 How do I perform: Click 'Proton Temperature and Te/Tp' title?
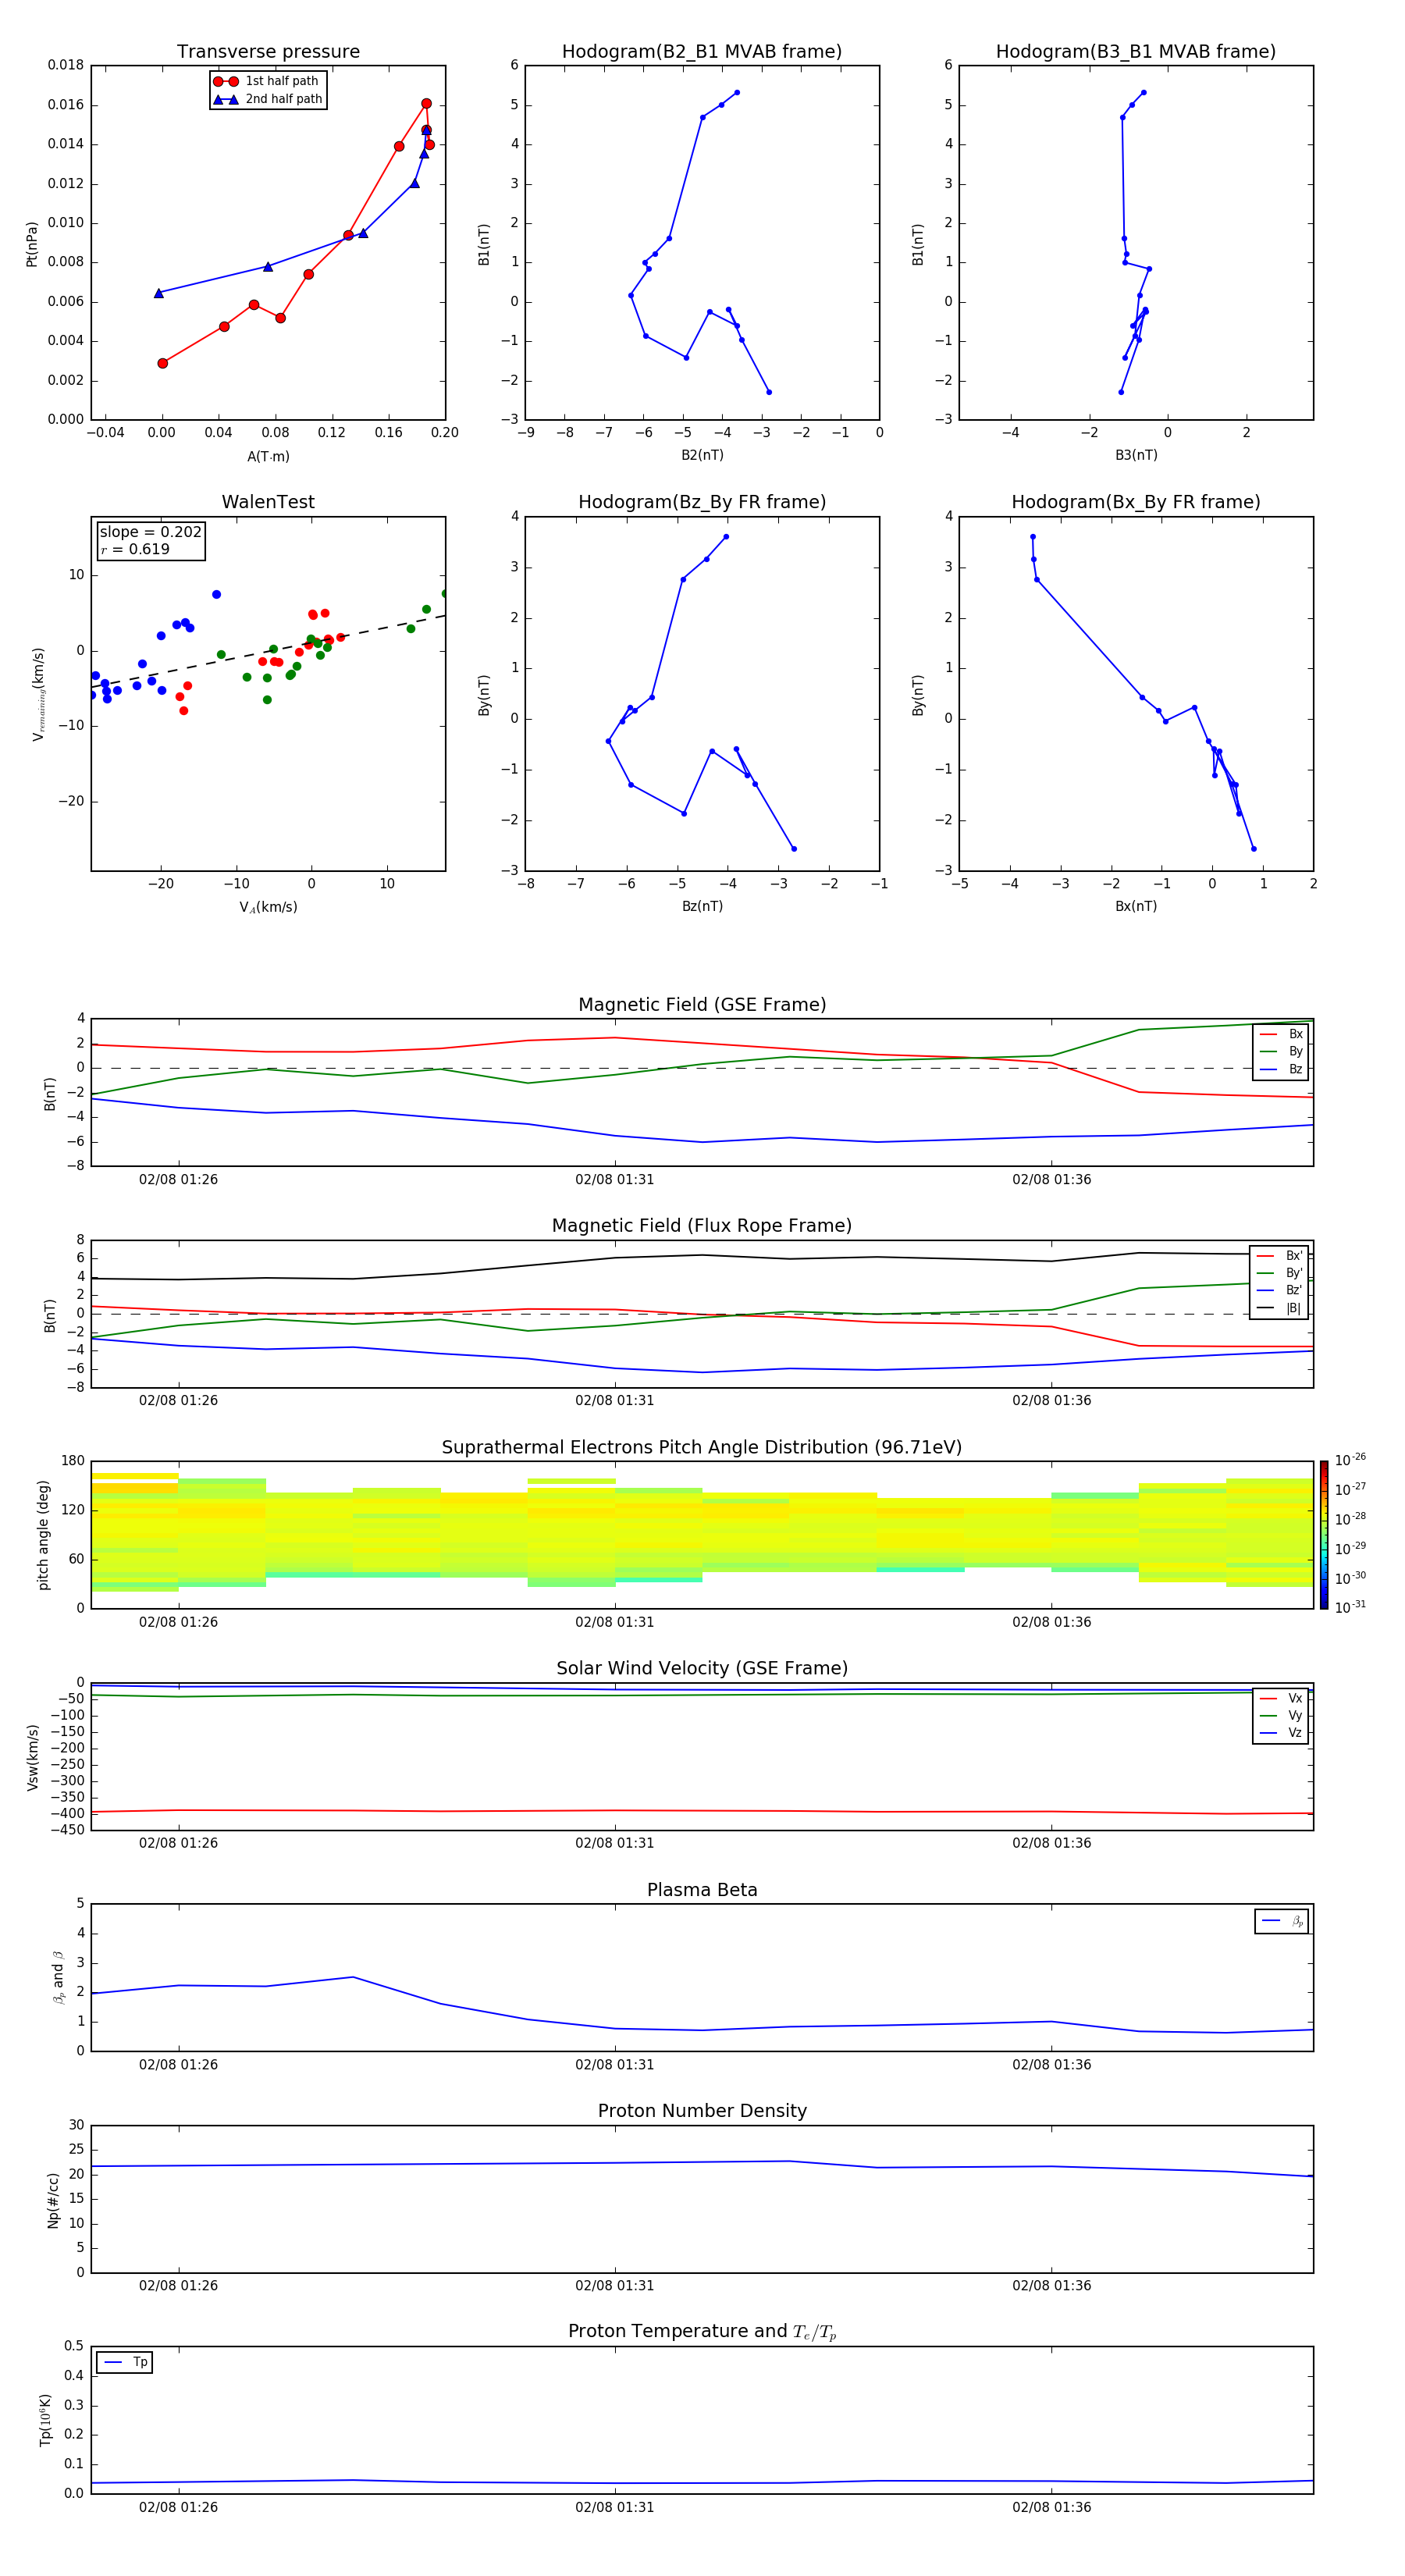(702, 2331)
